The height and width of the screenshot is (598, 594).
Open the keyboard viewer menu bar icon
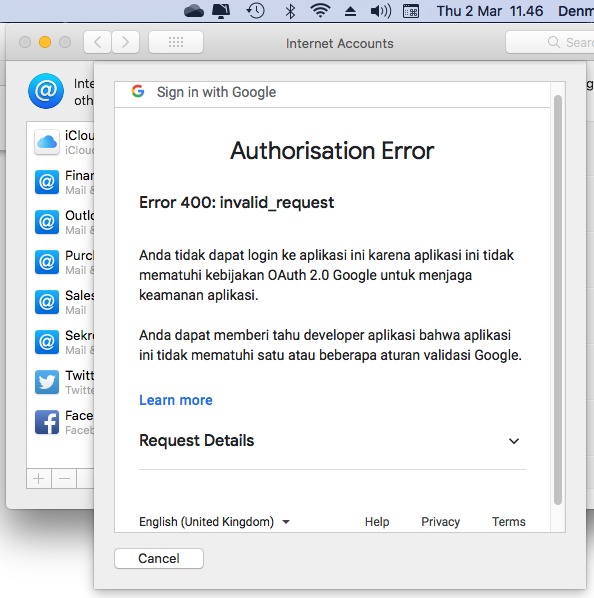[411, 11]
